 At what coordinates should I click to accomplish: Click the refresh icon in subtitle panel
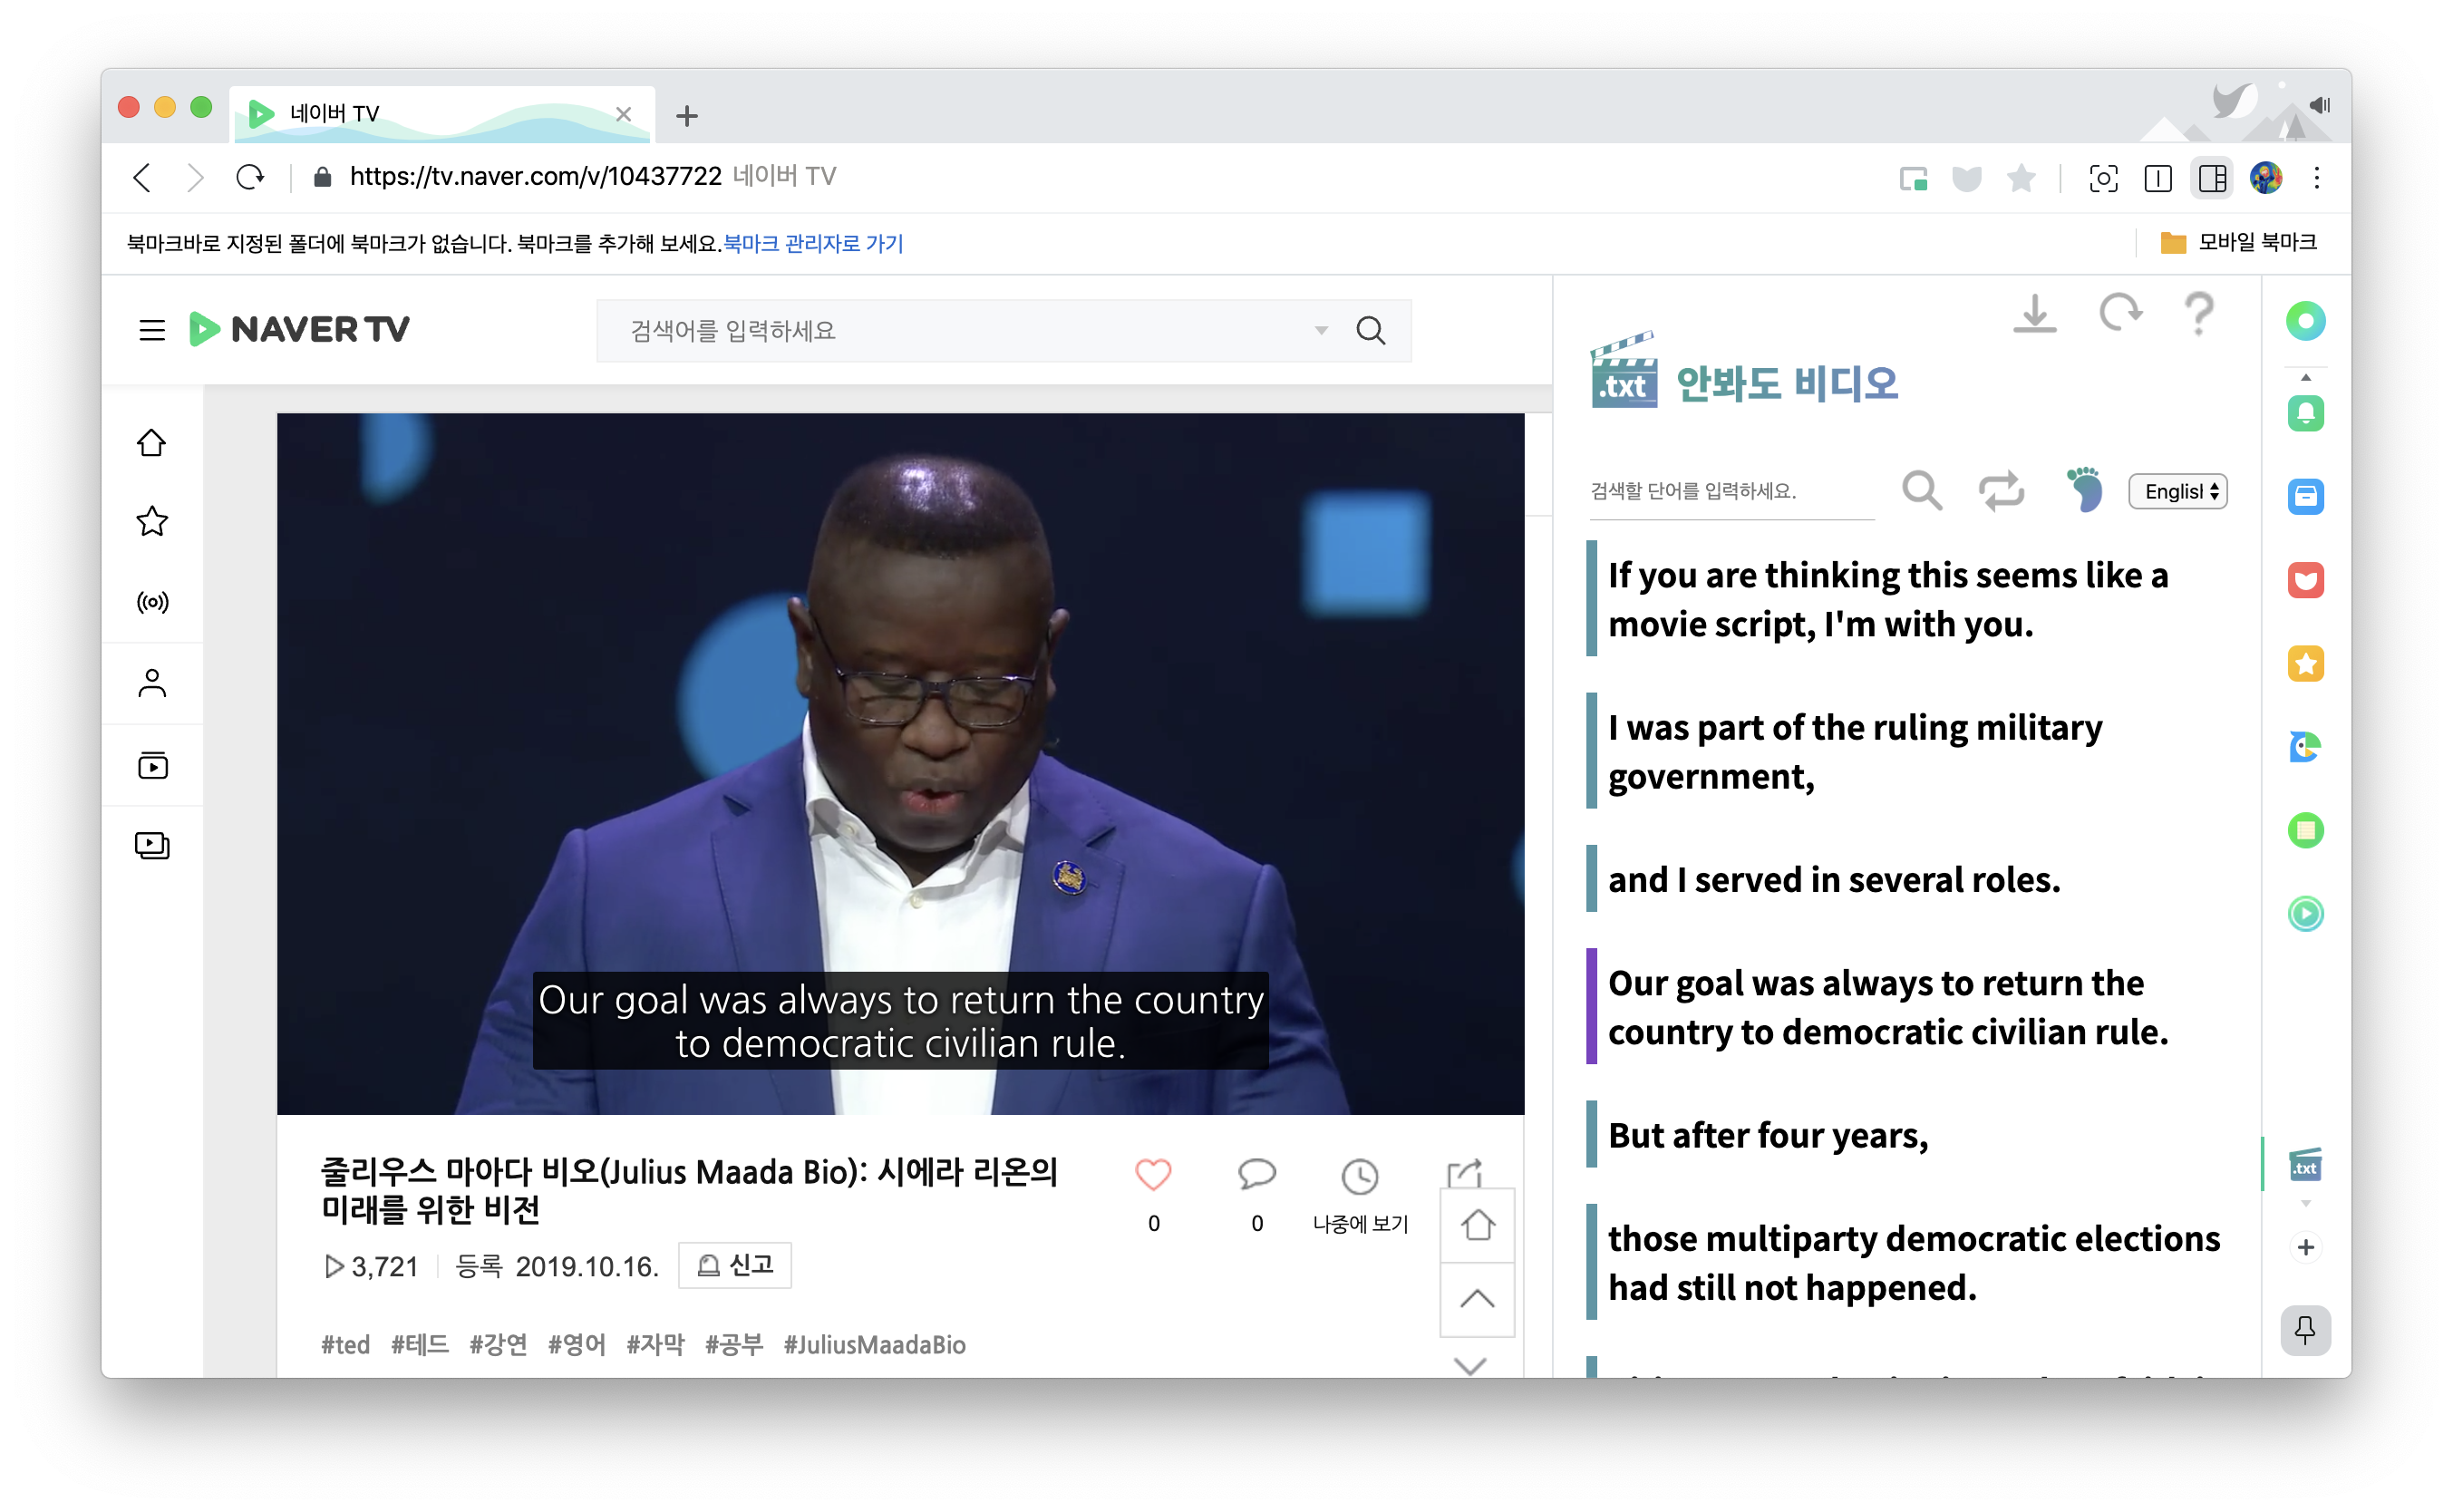[x=2119, y=313]
